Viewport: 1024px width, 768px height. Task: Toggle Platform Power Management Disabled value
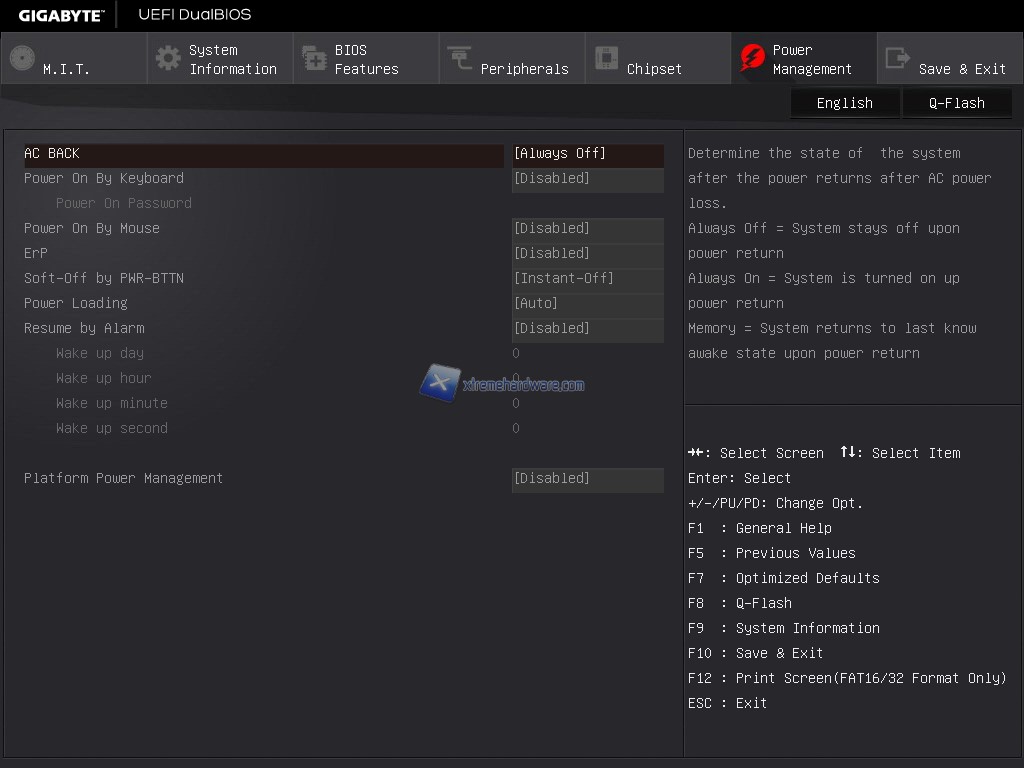coord(587,478)
